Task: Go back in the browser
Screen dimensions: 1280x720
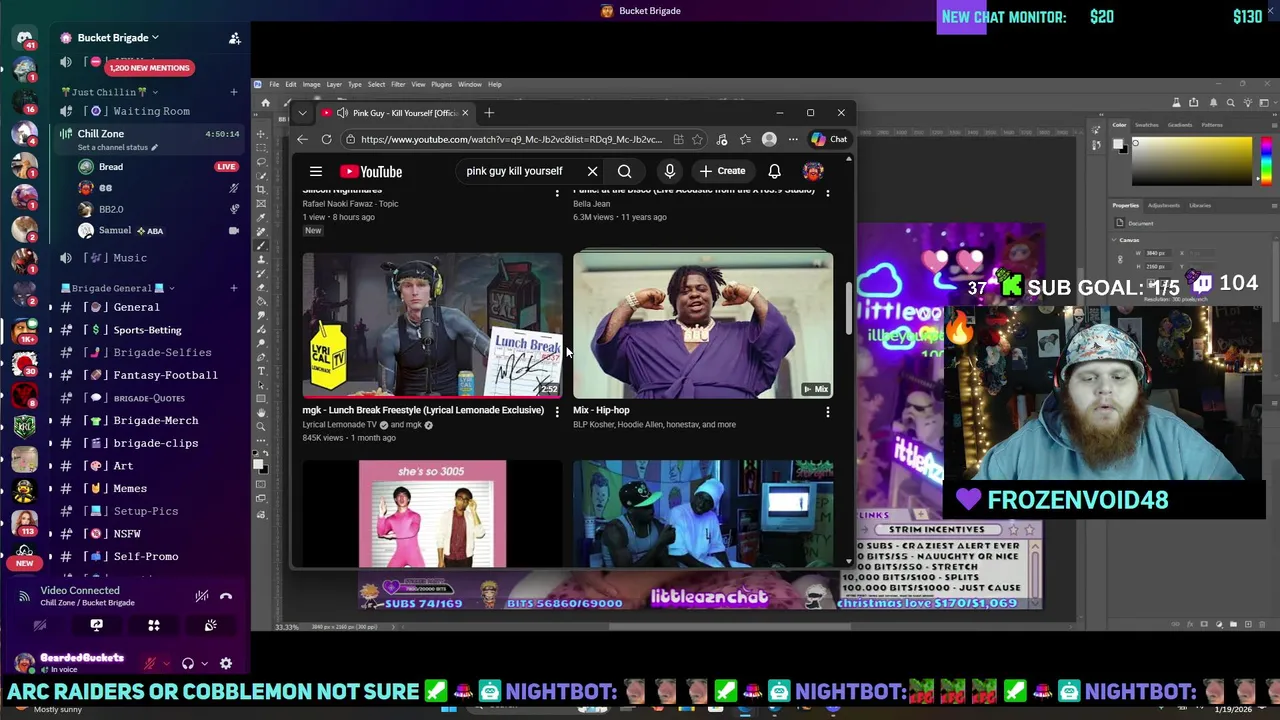Action: (x=303, y=139)
